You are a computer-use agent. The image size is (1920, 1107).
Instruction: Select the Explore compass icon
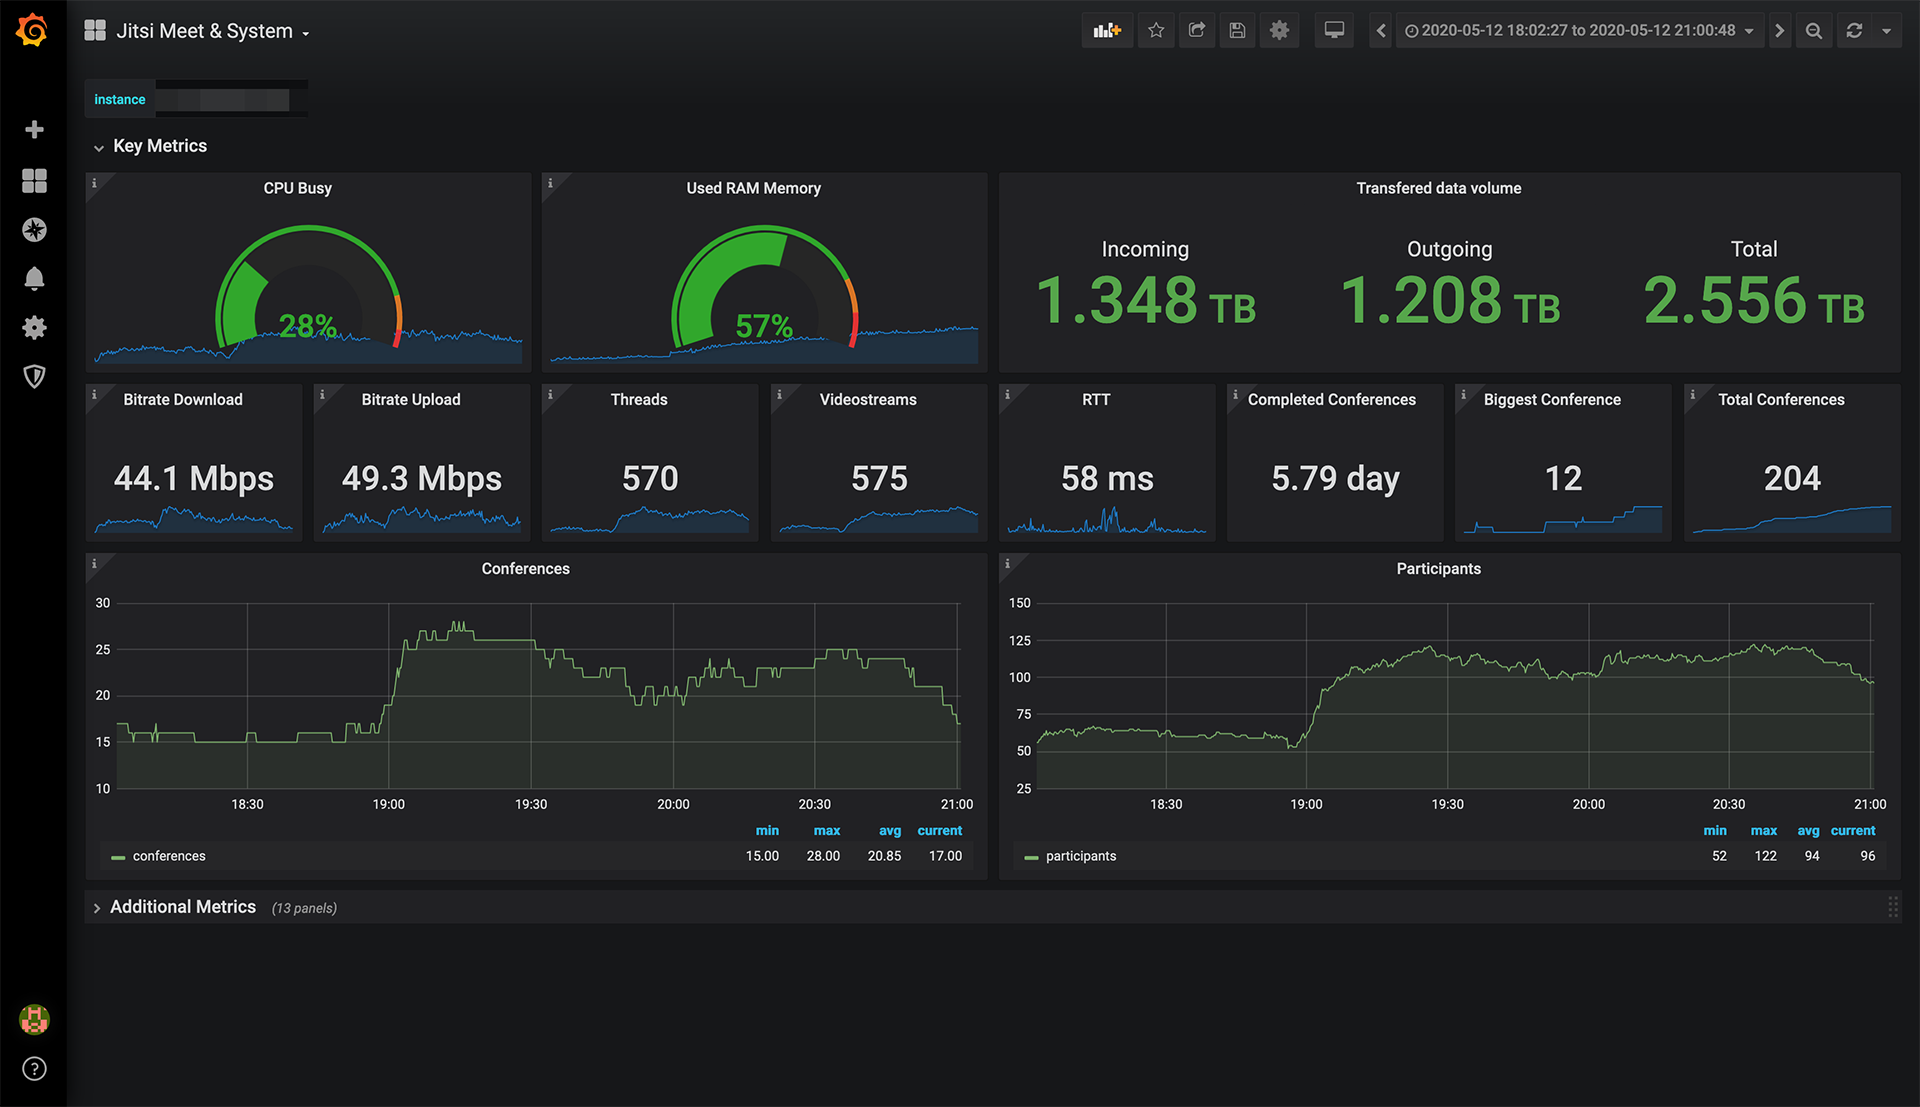[x=36, y=228]
